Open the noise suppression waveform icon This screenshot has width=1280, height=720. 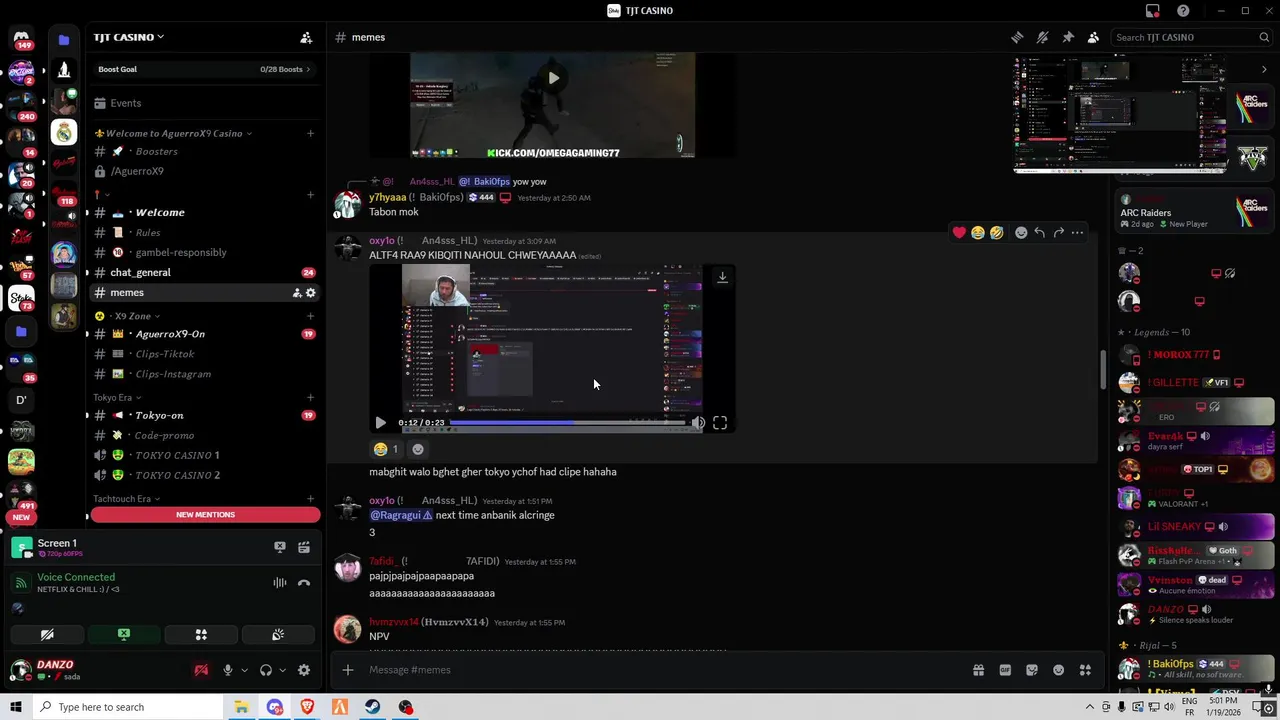[x=280, y=583]
